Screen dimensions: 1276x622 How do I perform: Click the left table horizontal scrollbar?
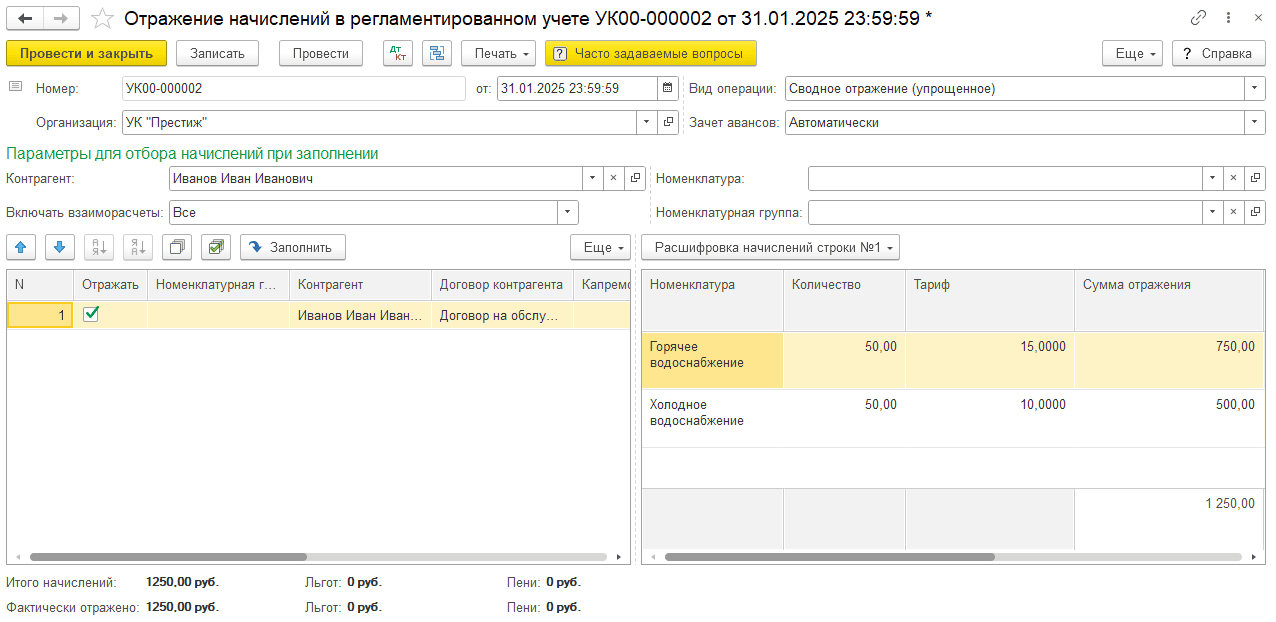coord(168,556)
